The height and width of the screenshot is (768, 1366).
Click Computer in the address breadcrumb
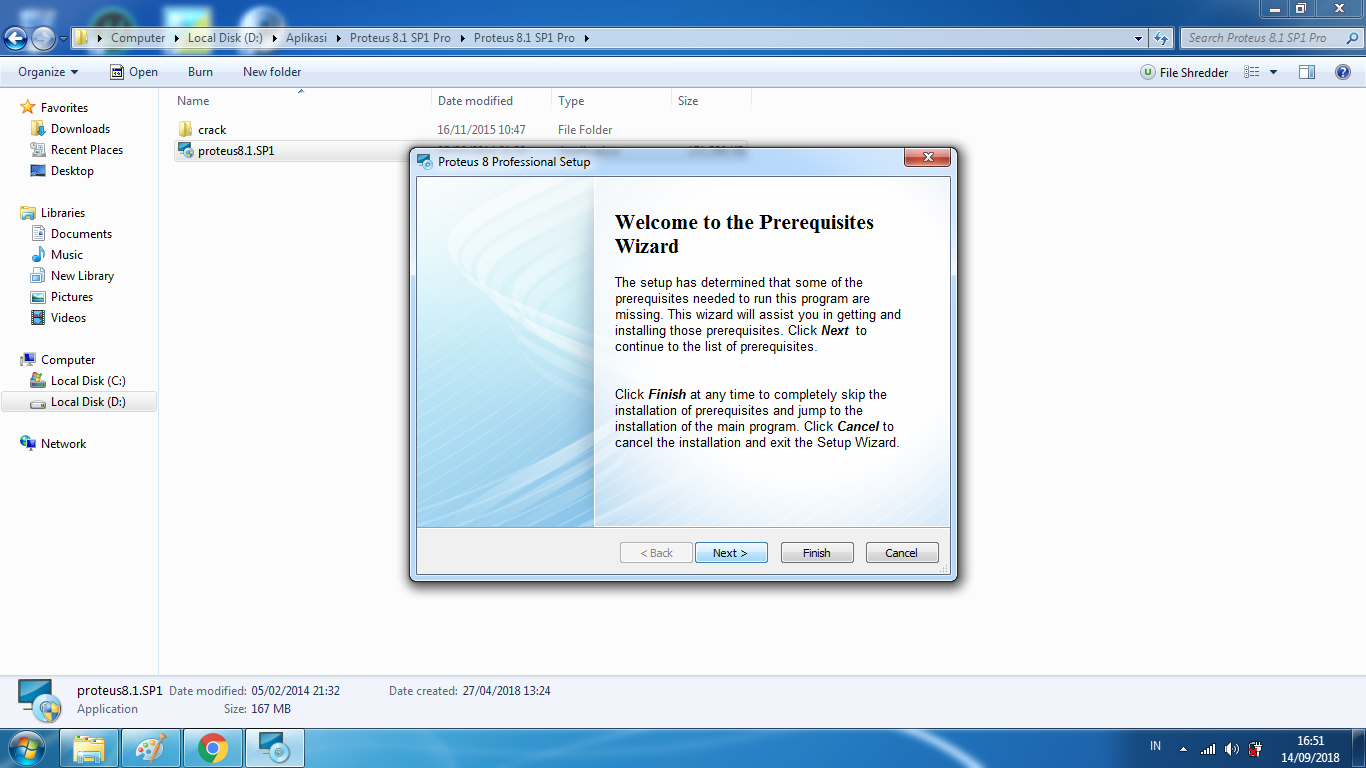138,38
